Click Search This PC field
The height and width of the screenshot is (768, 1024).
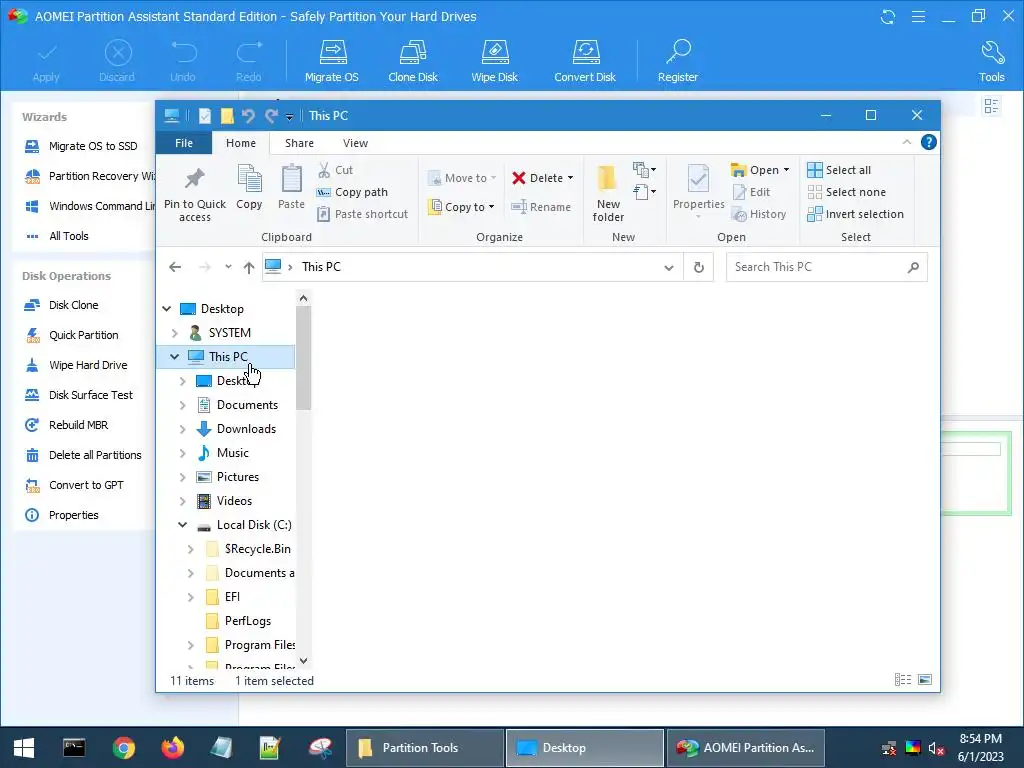pyautogui.click(x=827, y=267)
